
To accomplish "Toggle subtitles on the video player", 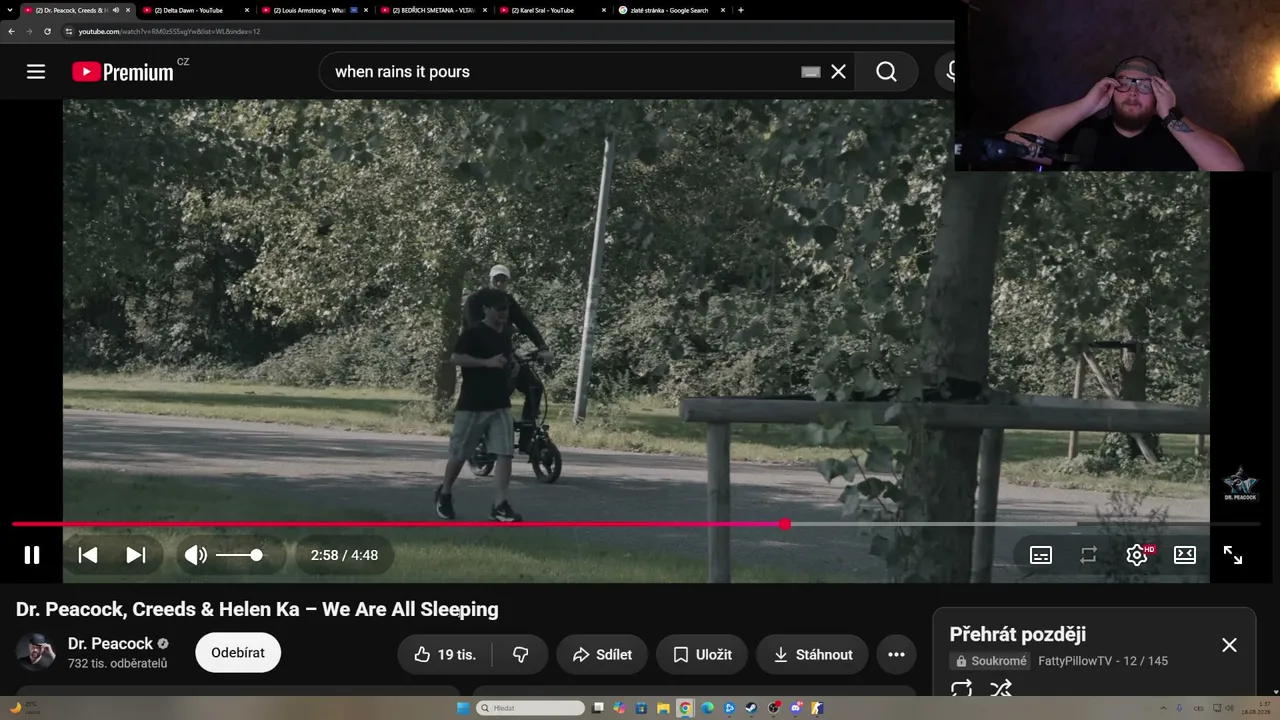I will tap(1041, 555).
